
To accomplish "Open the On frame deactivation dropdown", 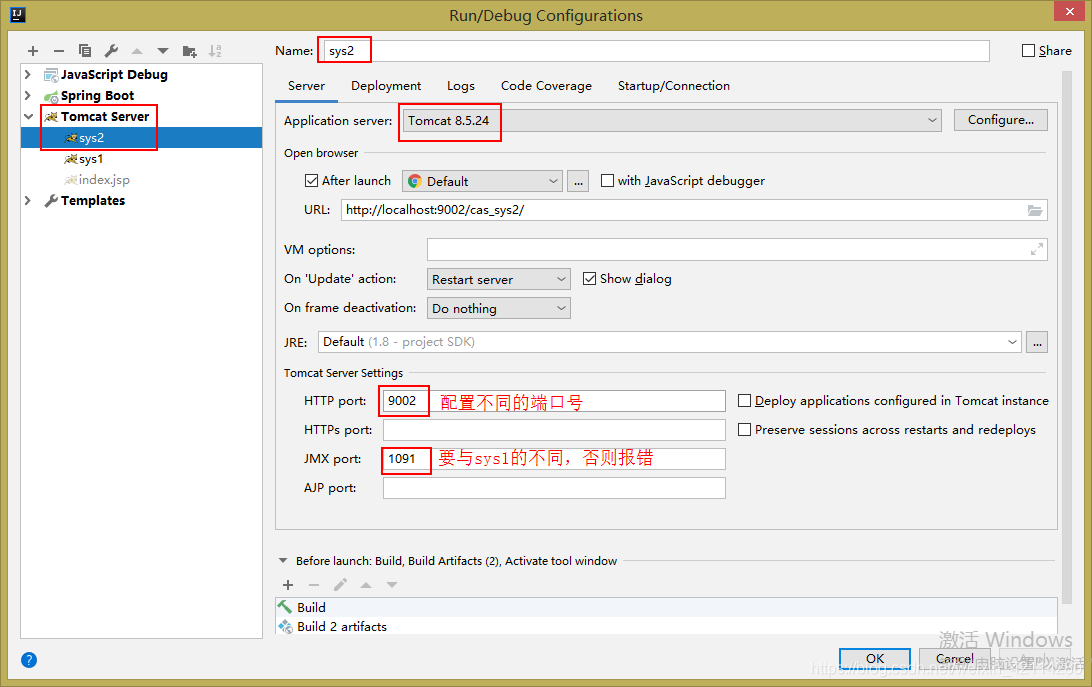I will click(x=499, y=309).
